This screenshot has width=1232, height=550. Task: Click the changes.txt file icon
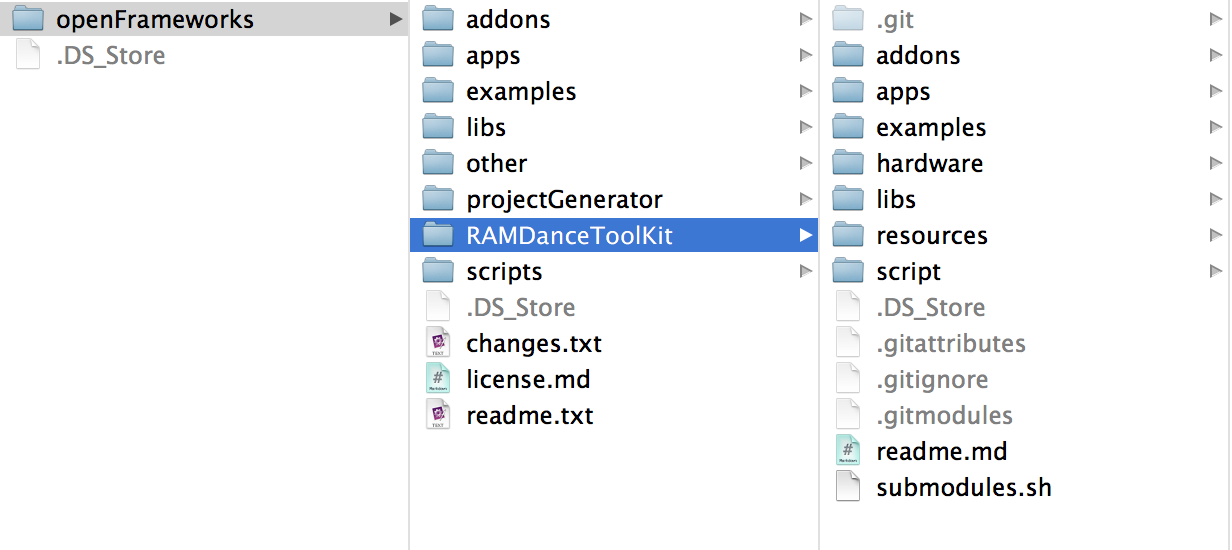438,343
